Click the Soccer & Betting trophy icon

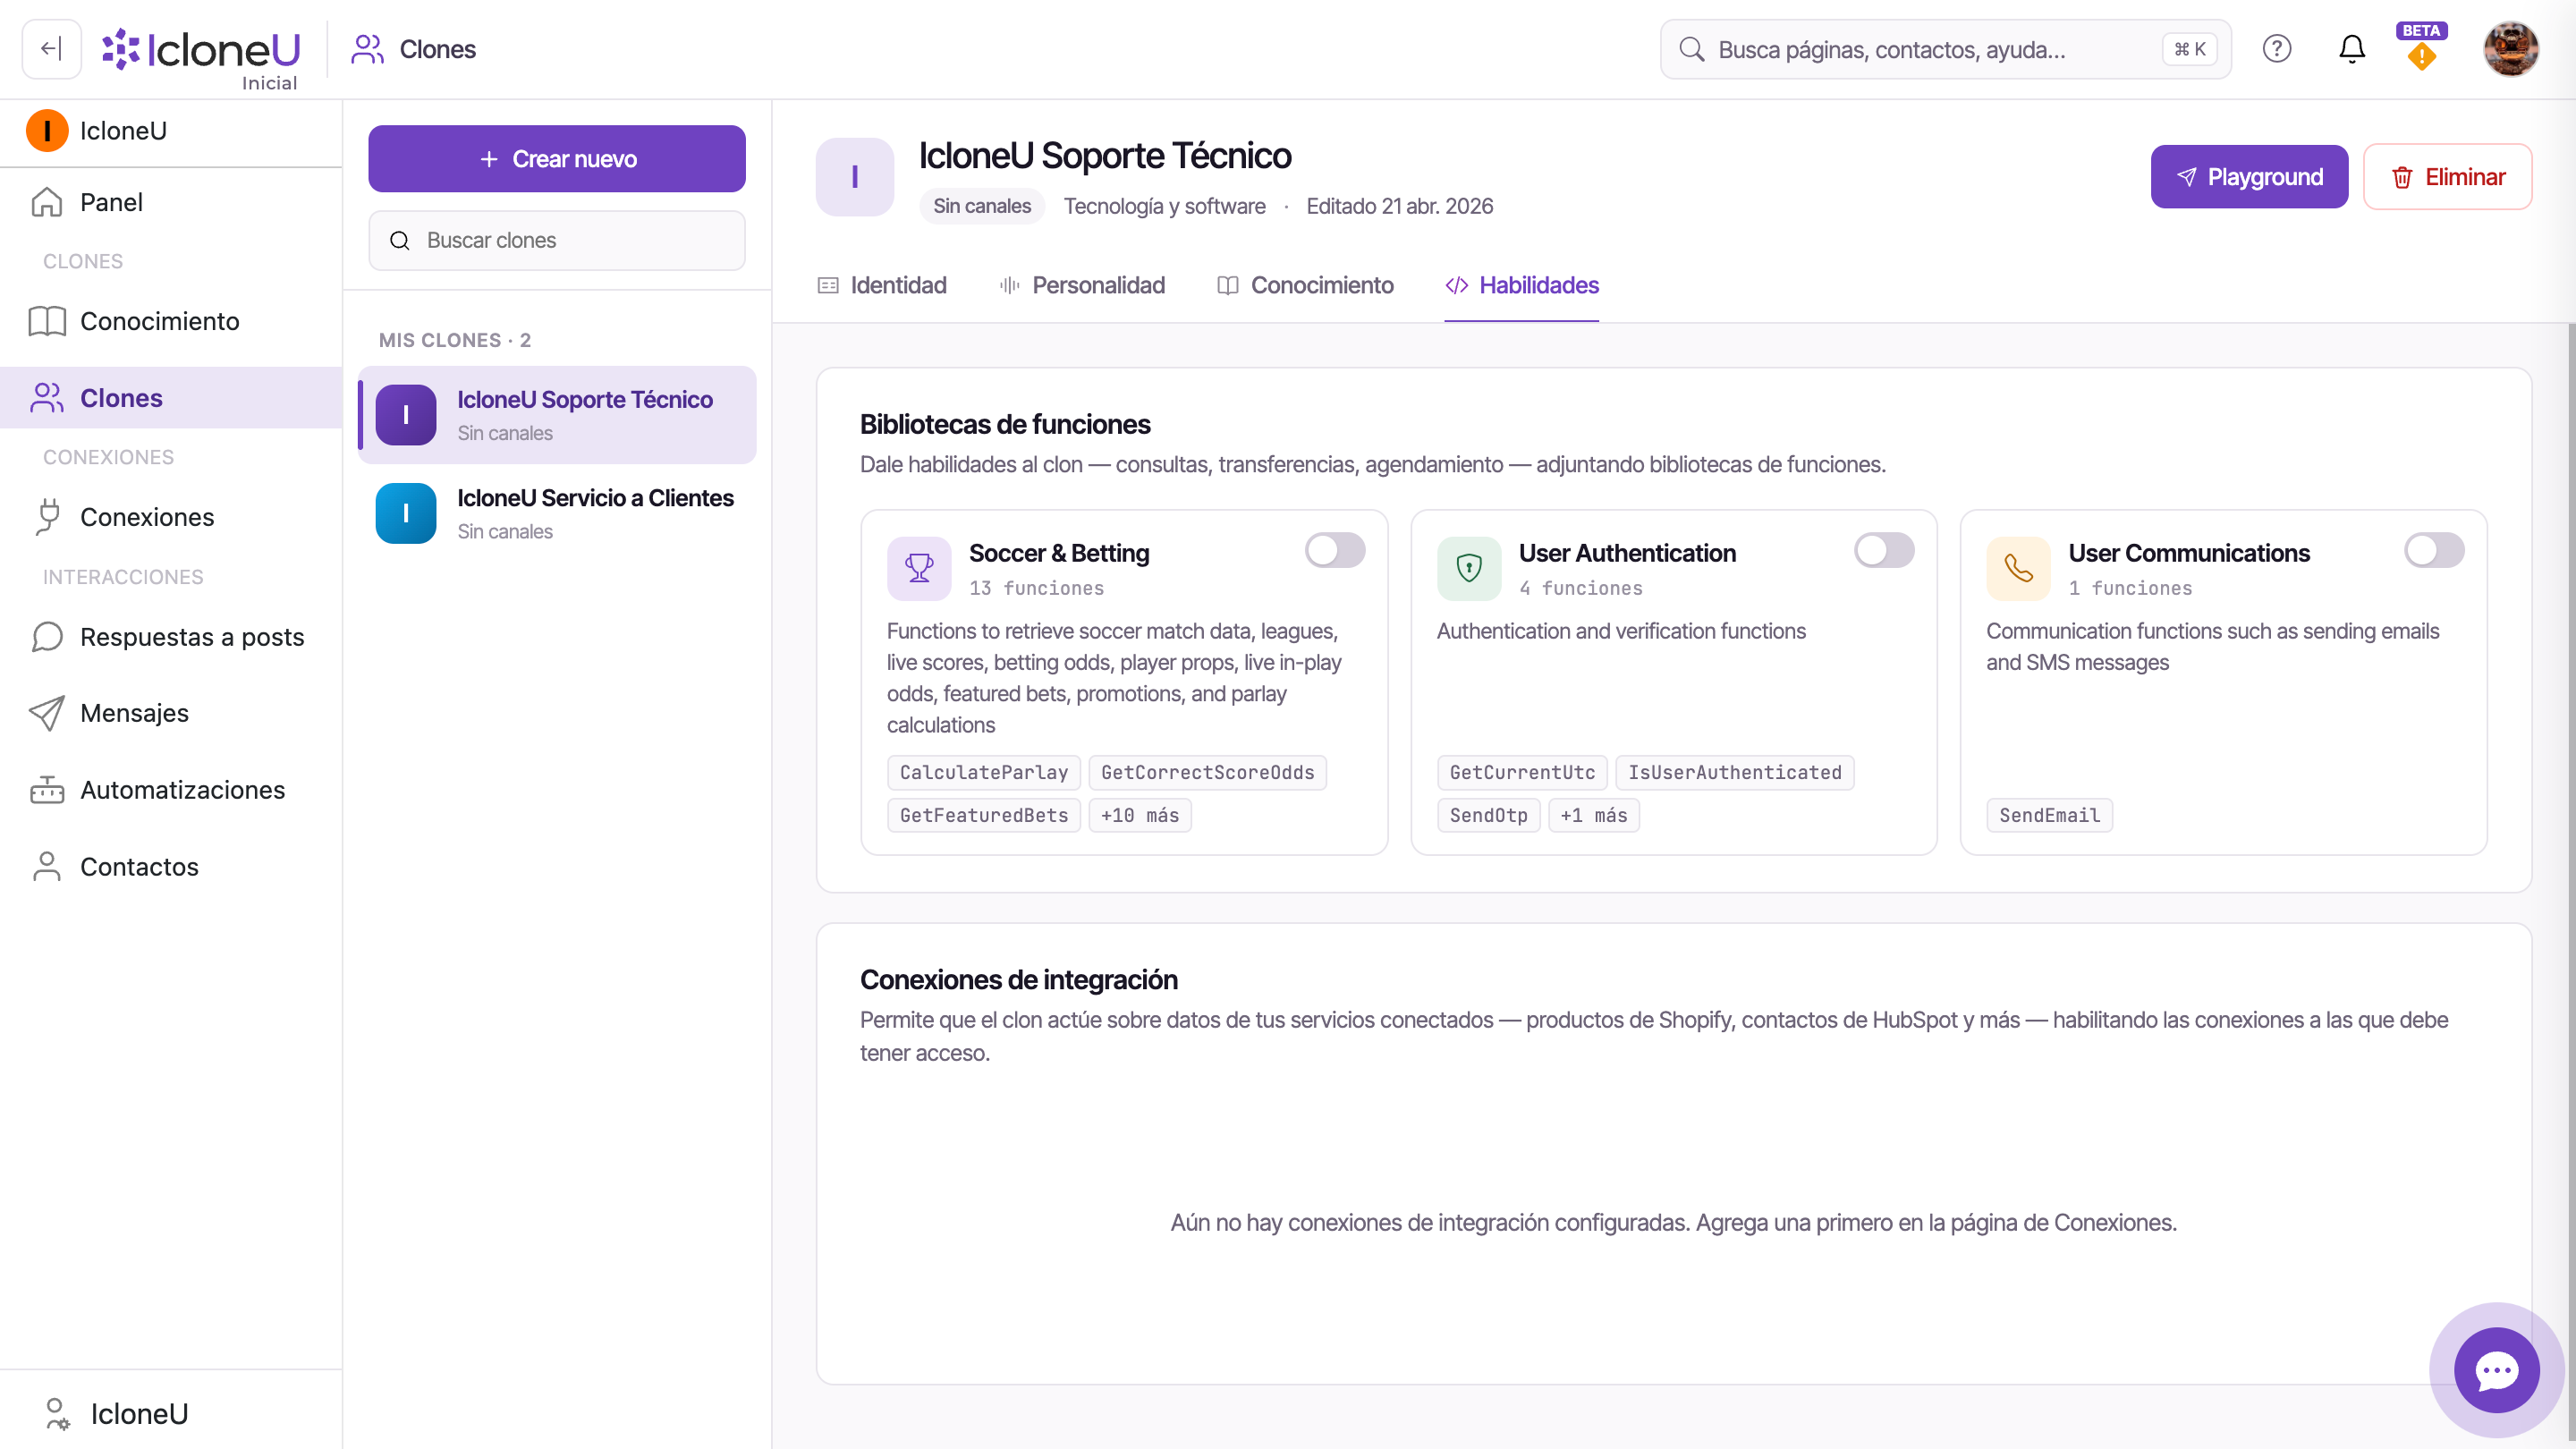point(918,568)
